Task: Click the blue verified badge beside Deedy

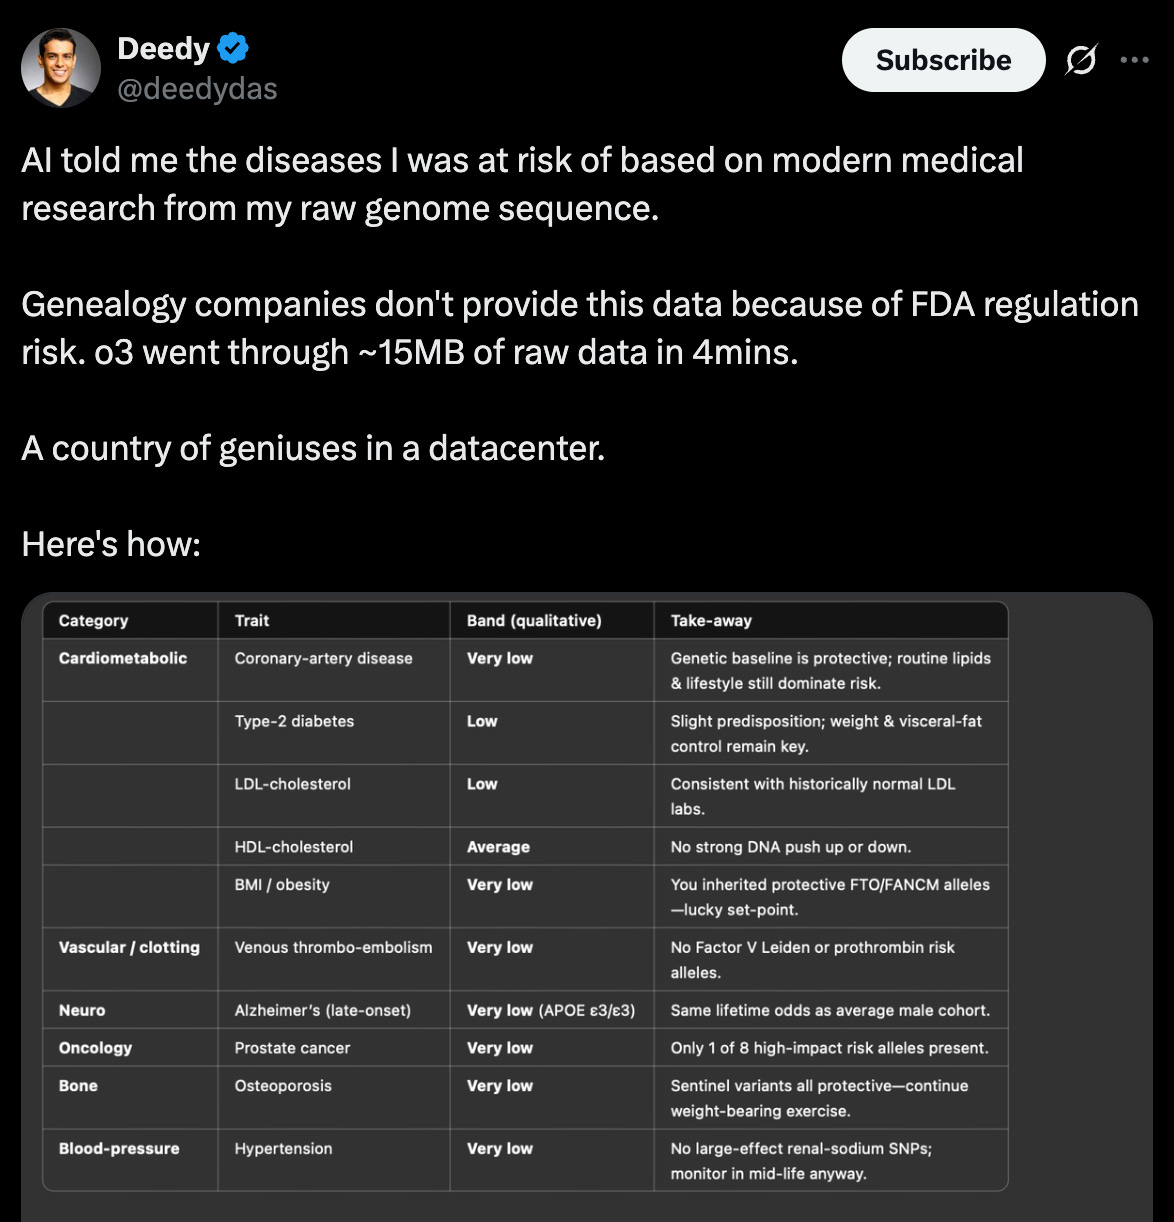Action: tap(233, 48)
